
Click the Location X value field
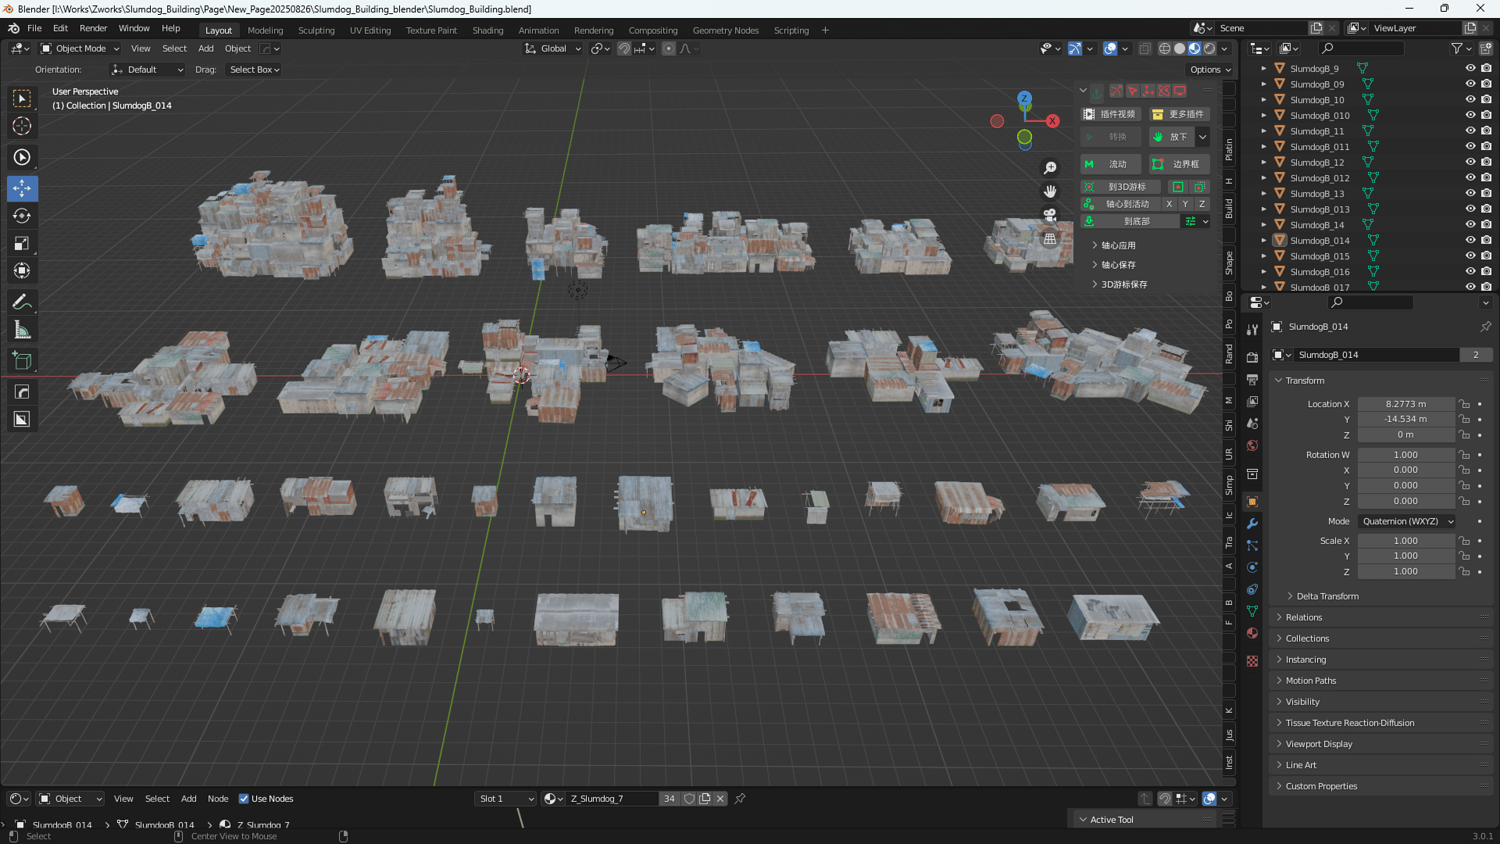tap(1406, 404)
